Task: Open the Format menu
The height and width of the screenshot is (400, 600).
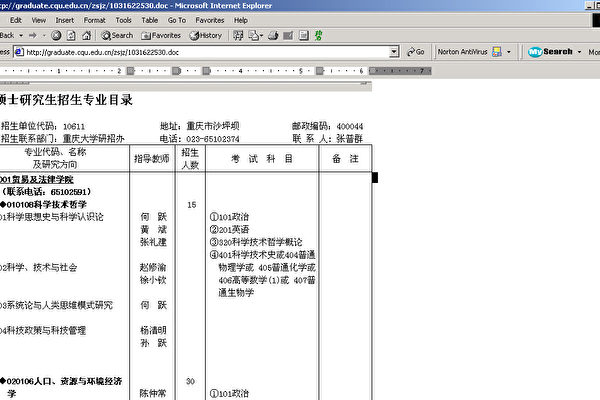Action: [94, 19]
